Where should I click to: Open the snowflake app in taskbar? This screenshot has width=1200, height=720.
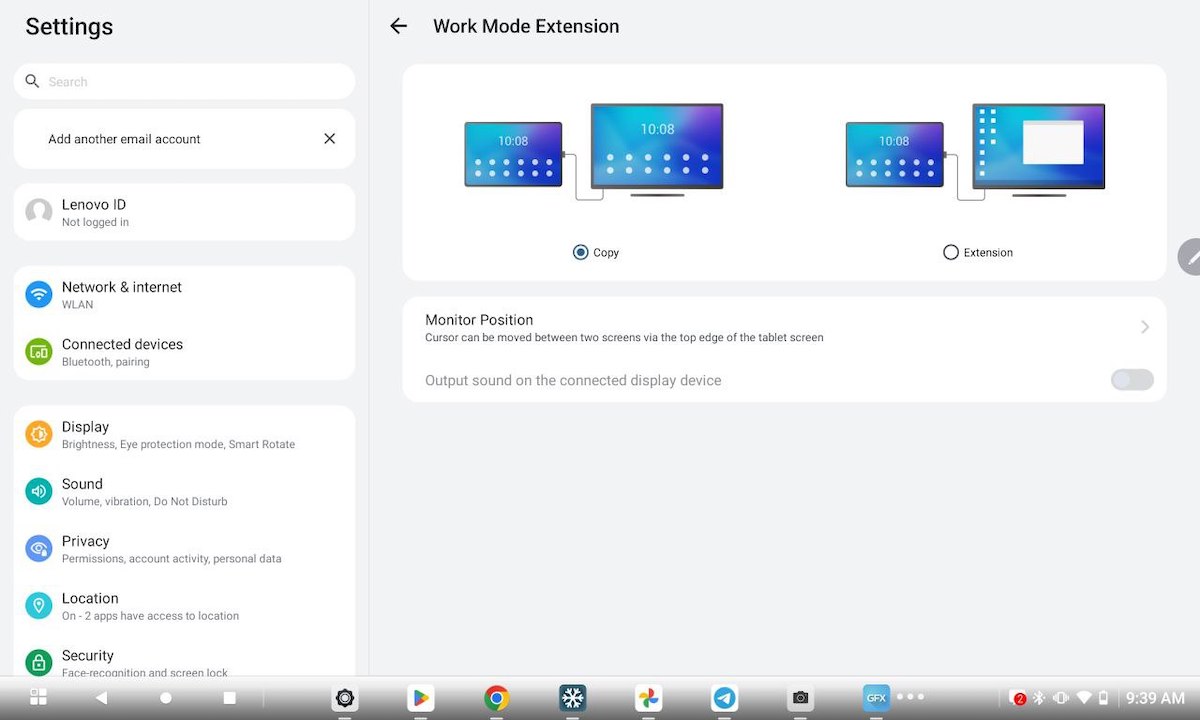coord(573,698)
